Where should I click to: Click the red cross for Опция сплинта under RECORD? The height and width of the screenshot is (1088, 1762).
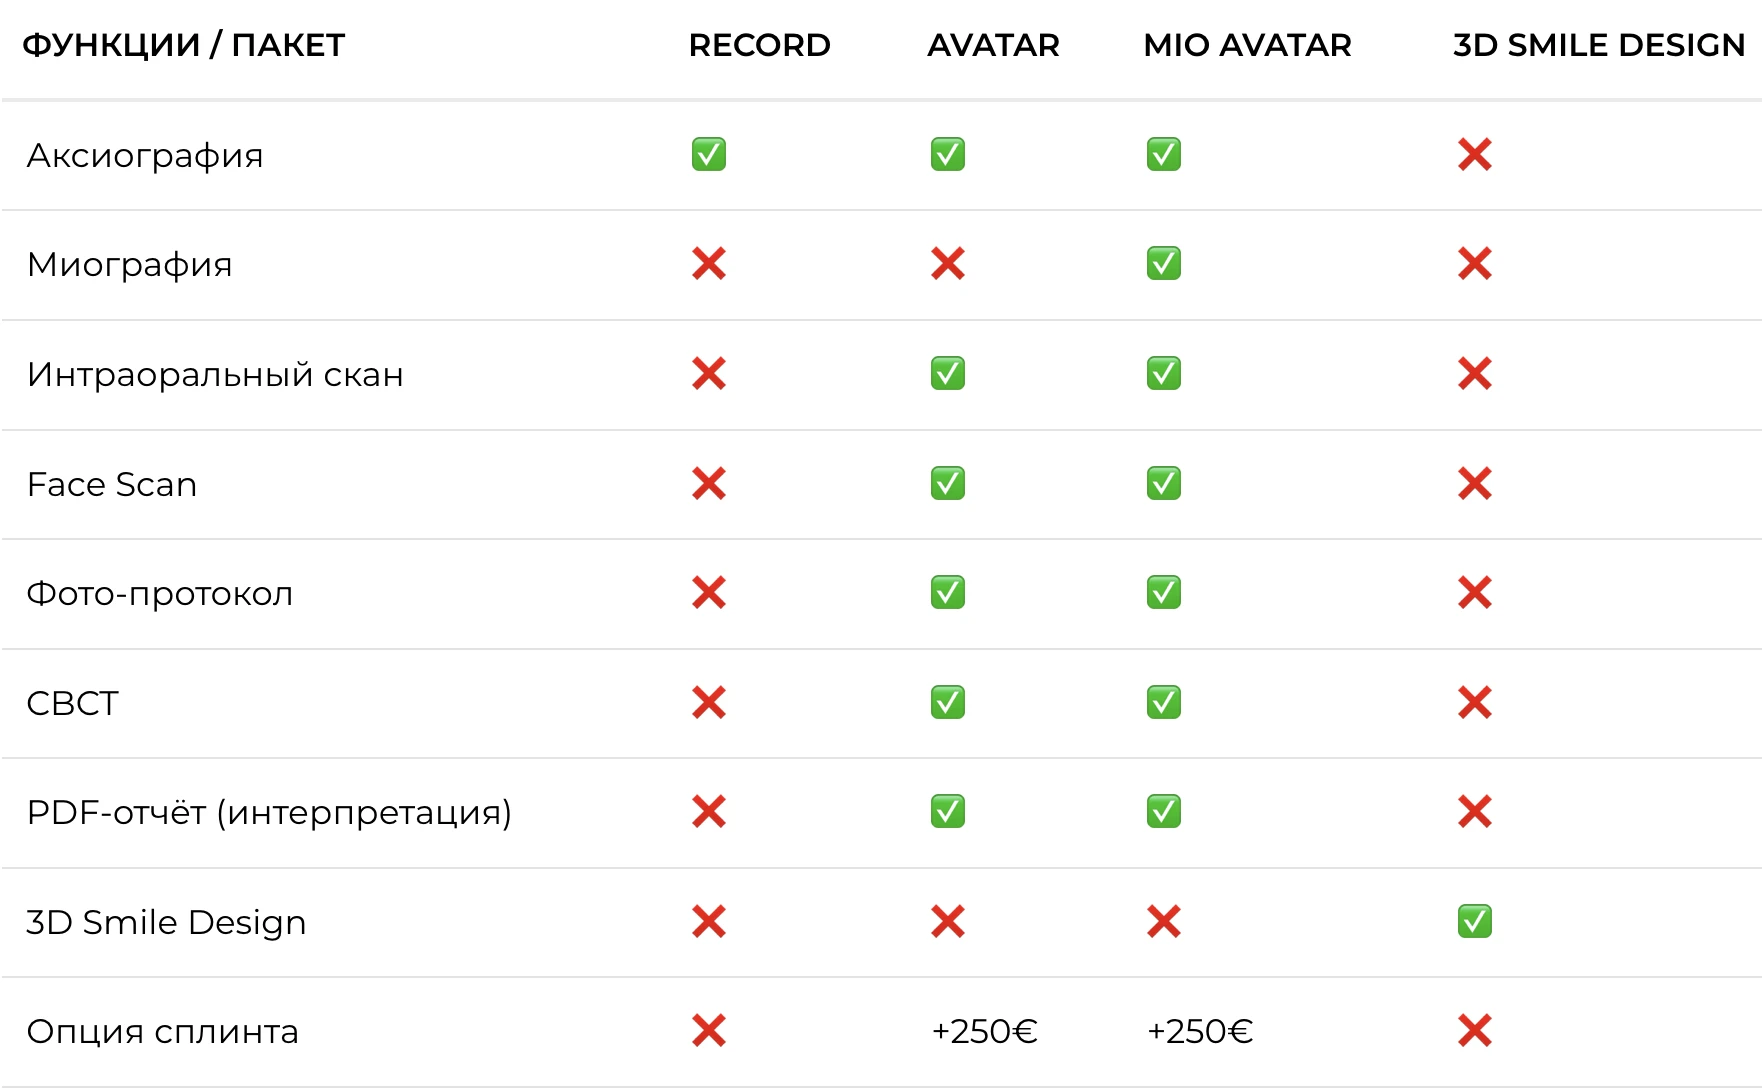(708, 1031)
